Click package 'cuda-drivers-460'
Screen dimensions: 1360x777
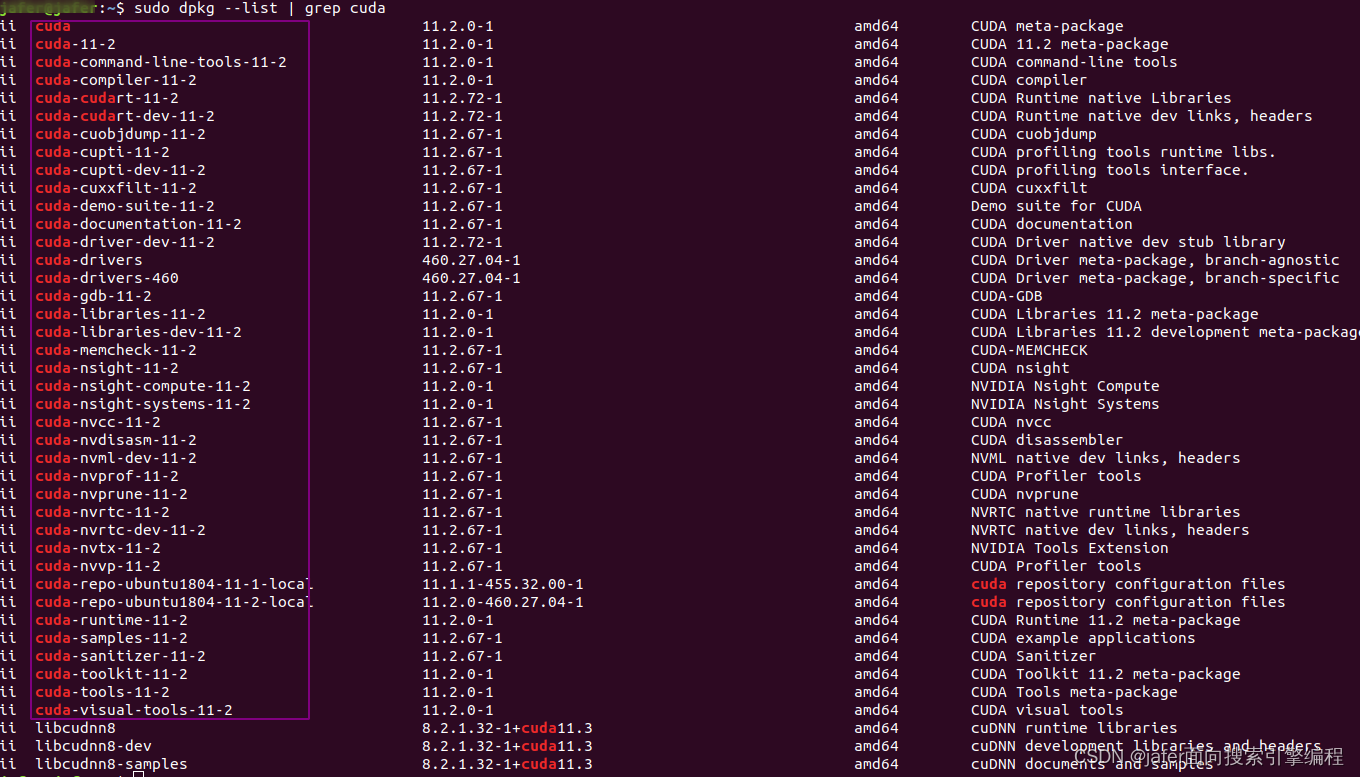(x=107, y=278)
